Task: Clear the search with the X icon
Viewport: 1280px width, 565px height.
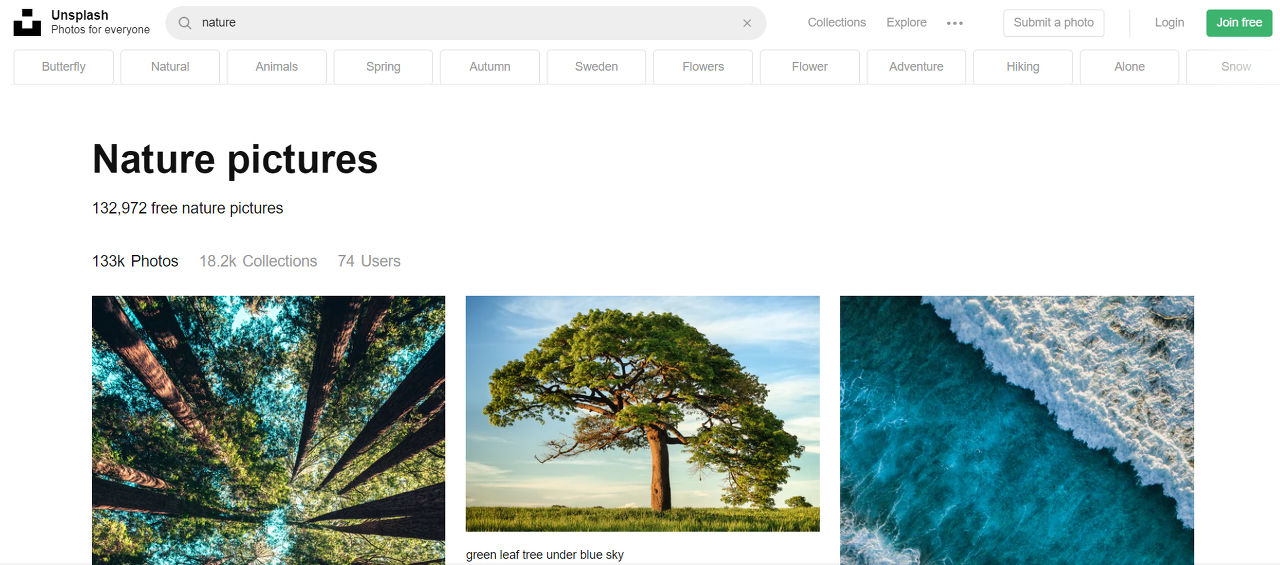Action: (x=747, y=23)
